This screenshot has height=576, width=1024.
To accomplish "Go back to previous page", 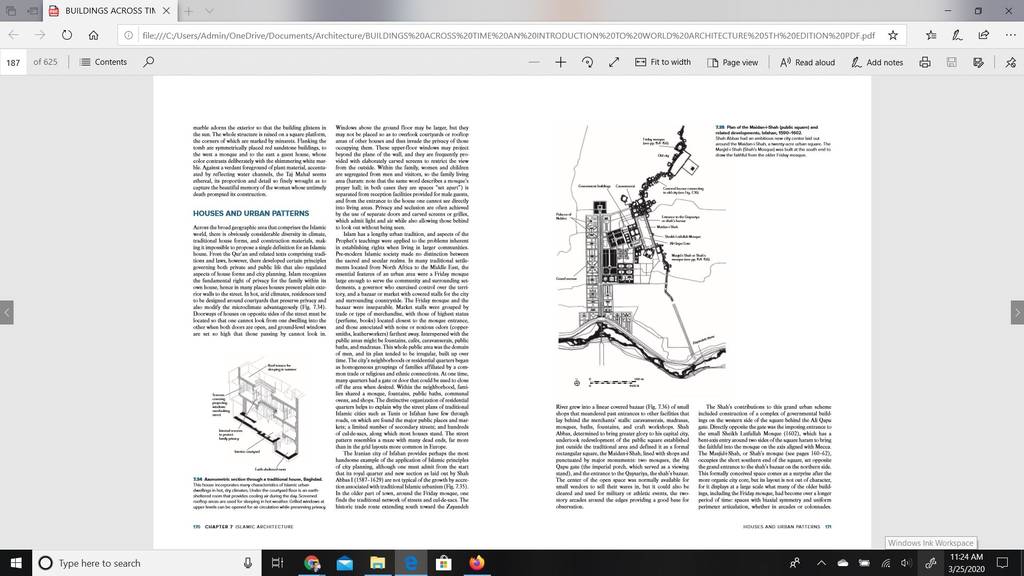I will click(x=14, y=35).
